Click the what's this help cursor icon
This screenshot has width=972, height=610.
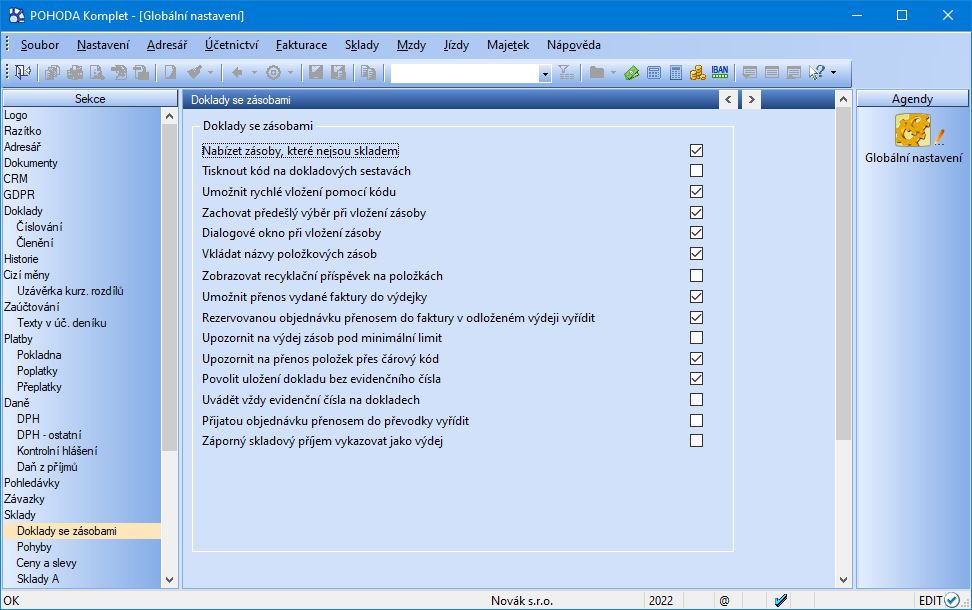click(x=817, y=73)
